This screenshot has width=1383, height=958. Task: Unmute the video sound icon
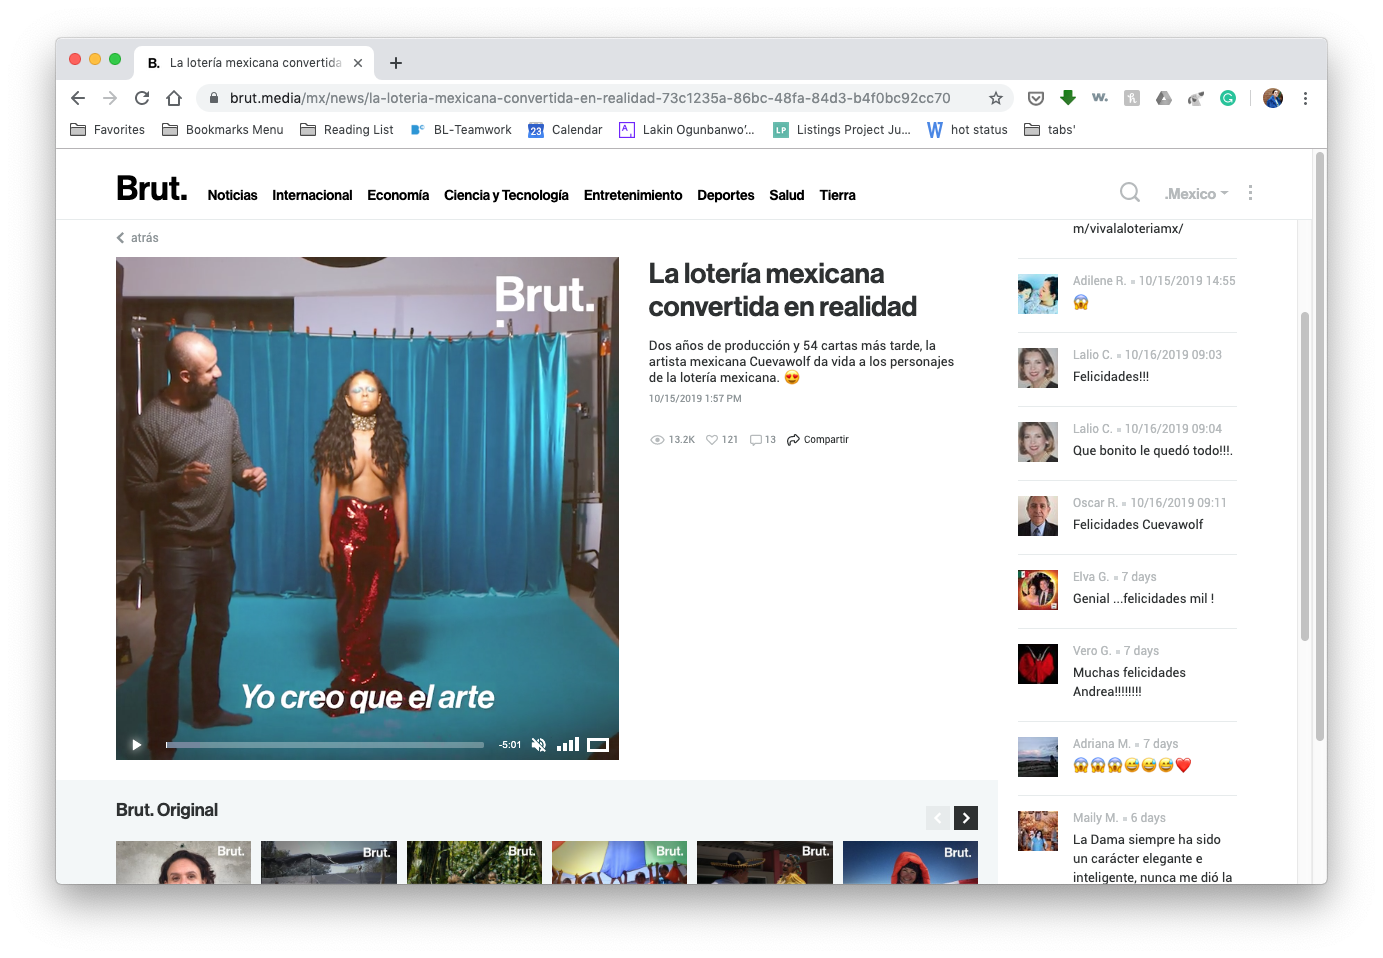click(539, 745)
